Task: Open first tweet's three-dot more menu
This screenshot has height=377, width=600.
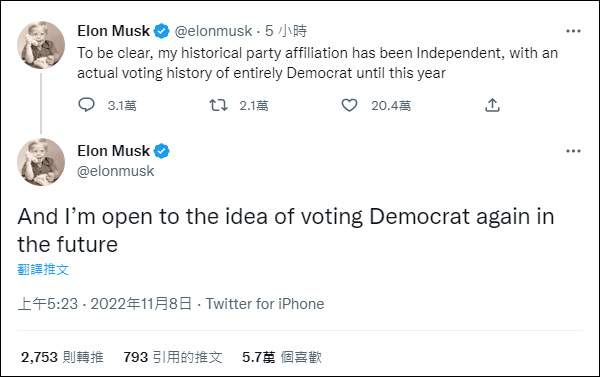Action: [573, 31]
